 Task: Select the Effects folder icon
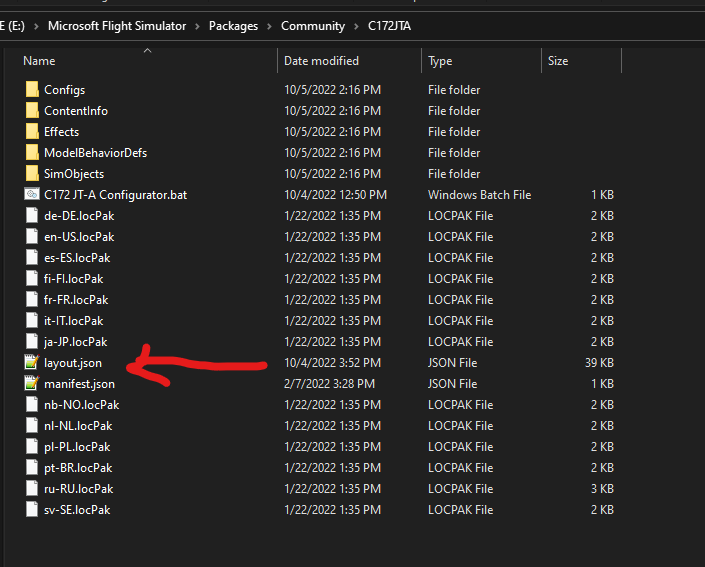[32, 132]
